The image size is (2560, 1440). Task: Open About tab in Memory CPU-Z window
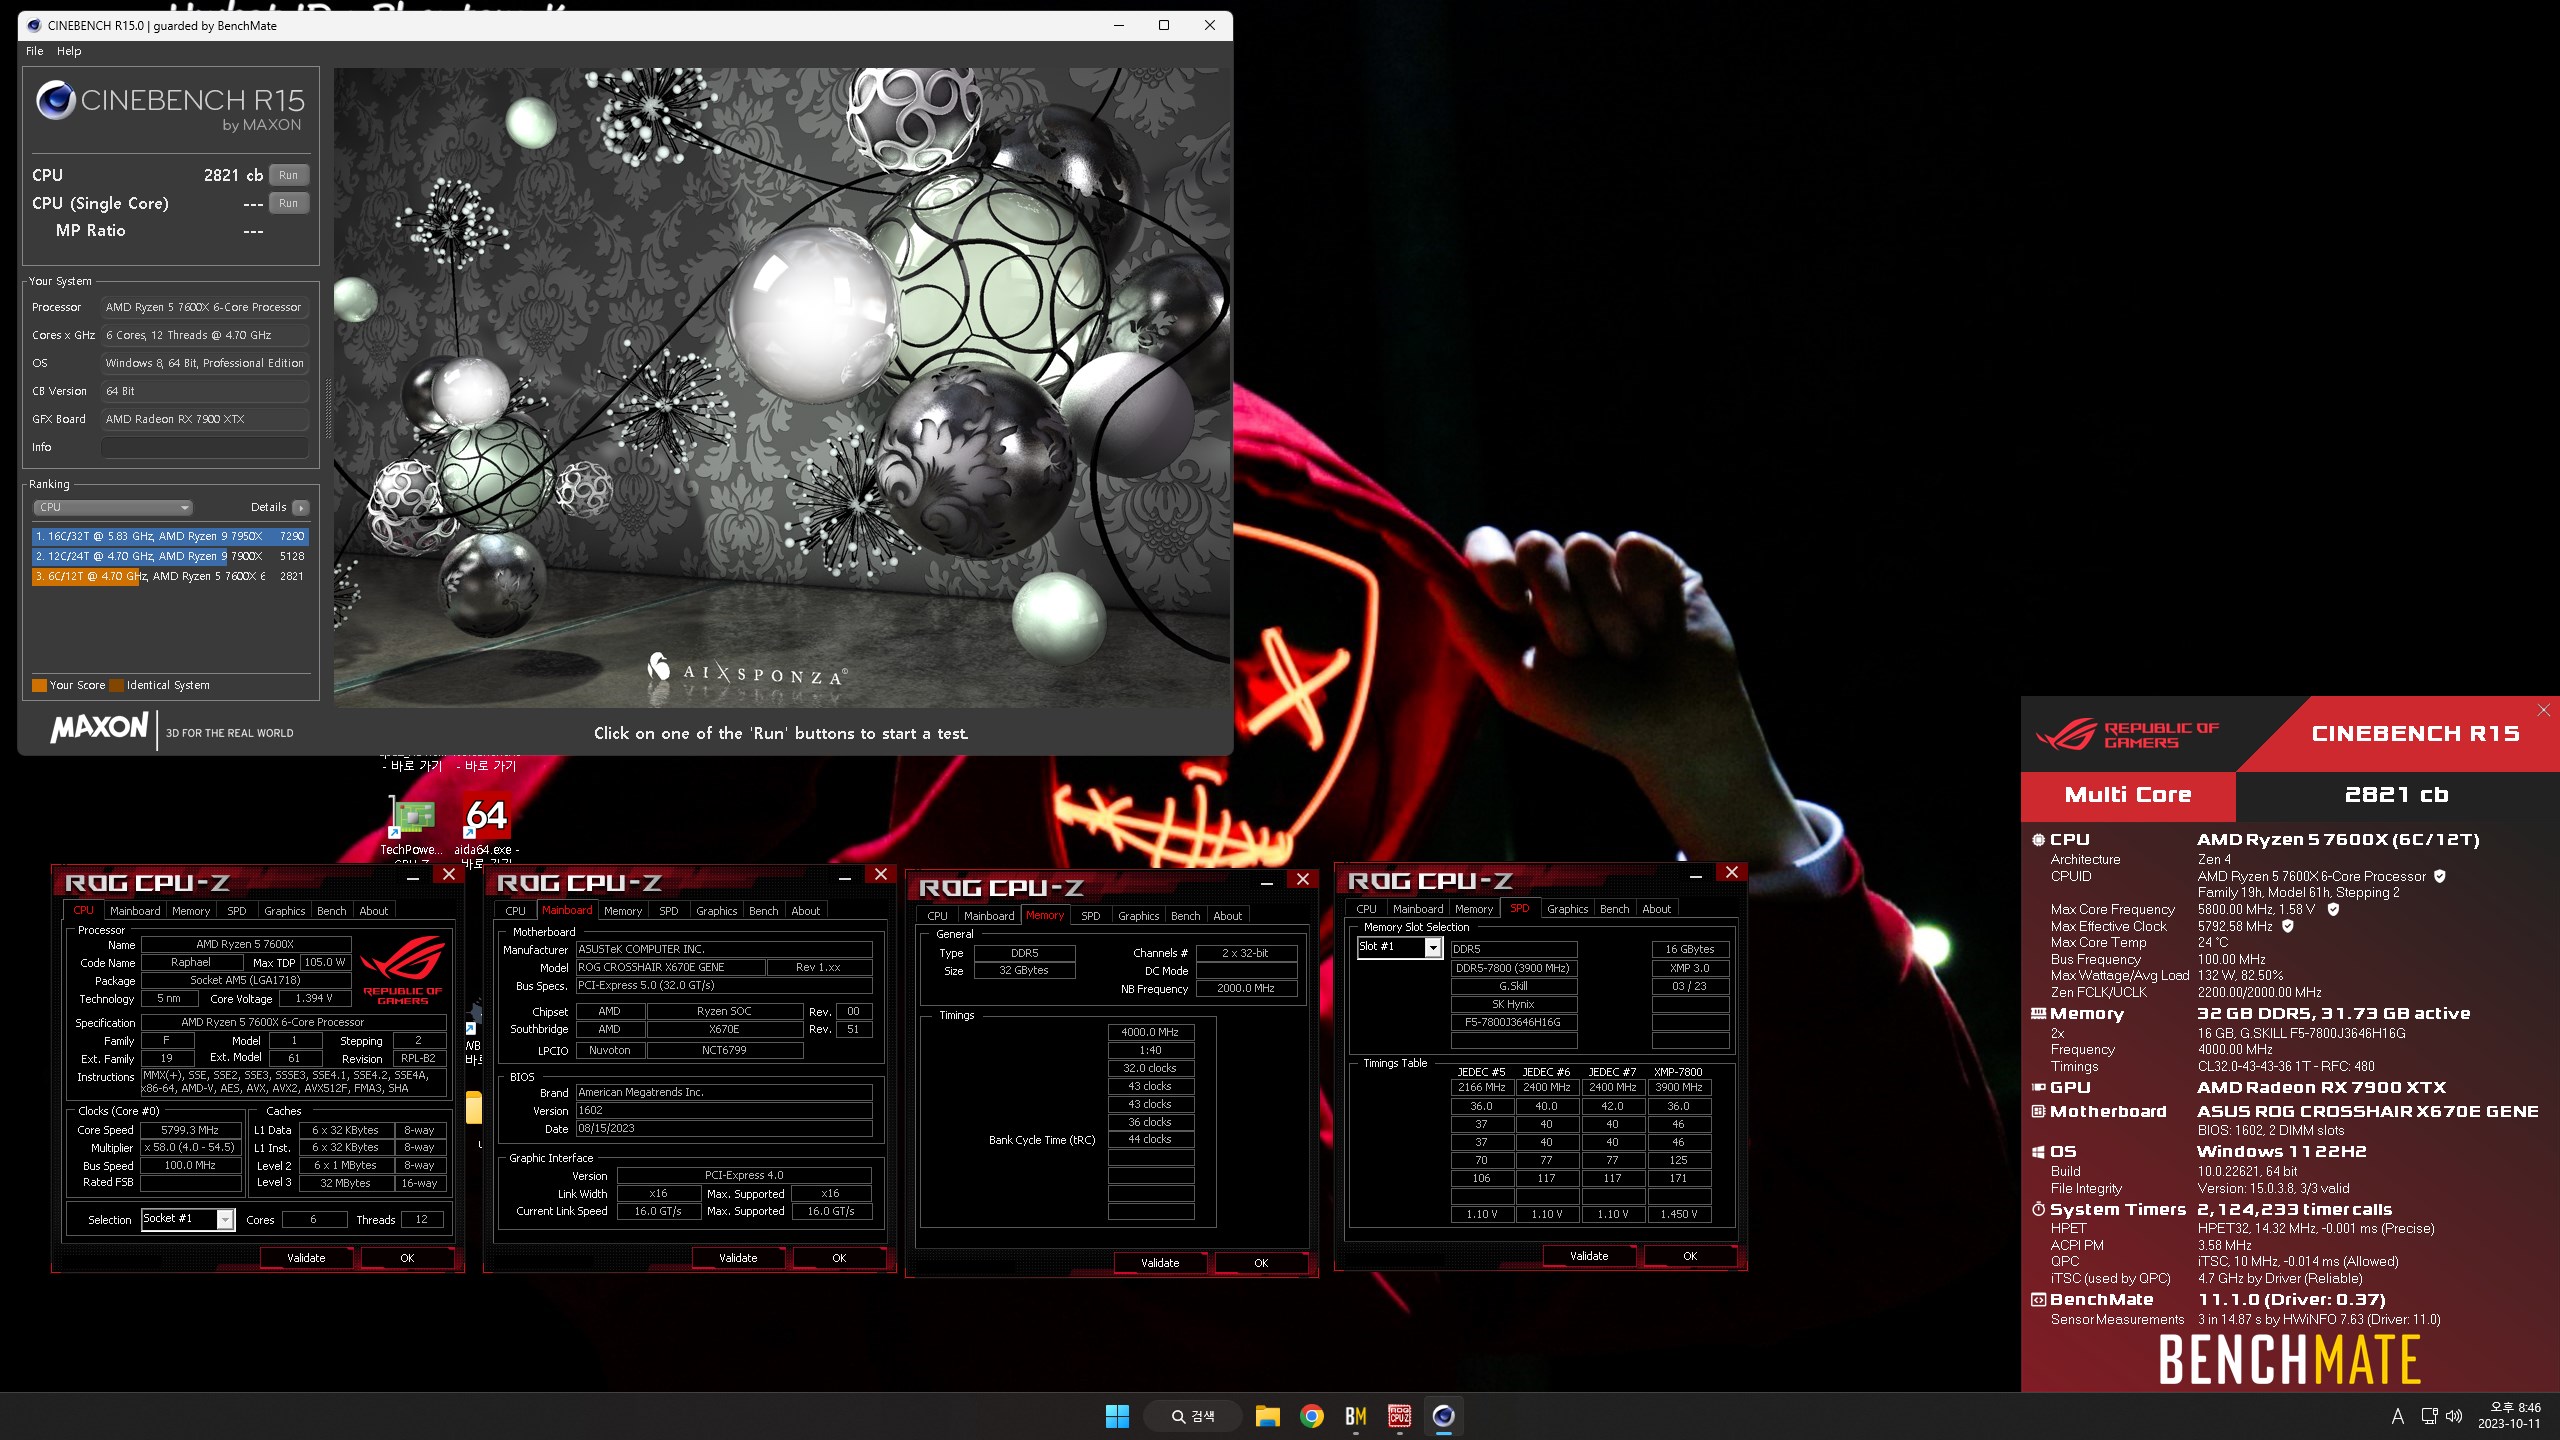(x=1227, y=916)
